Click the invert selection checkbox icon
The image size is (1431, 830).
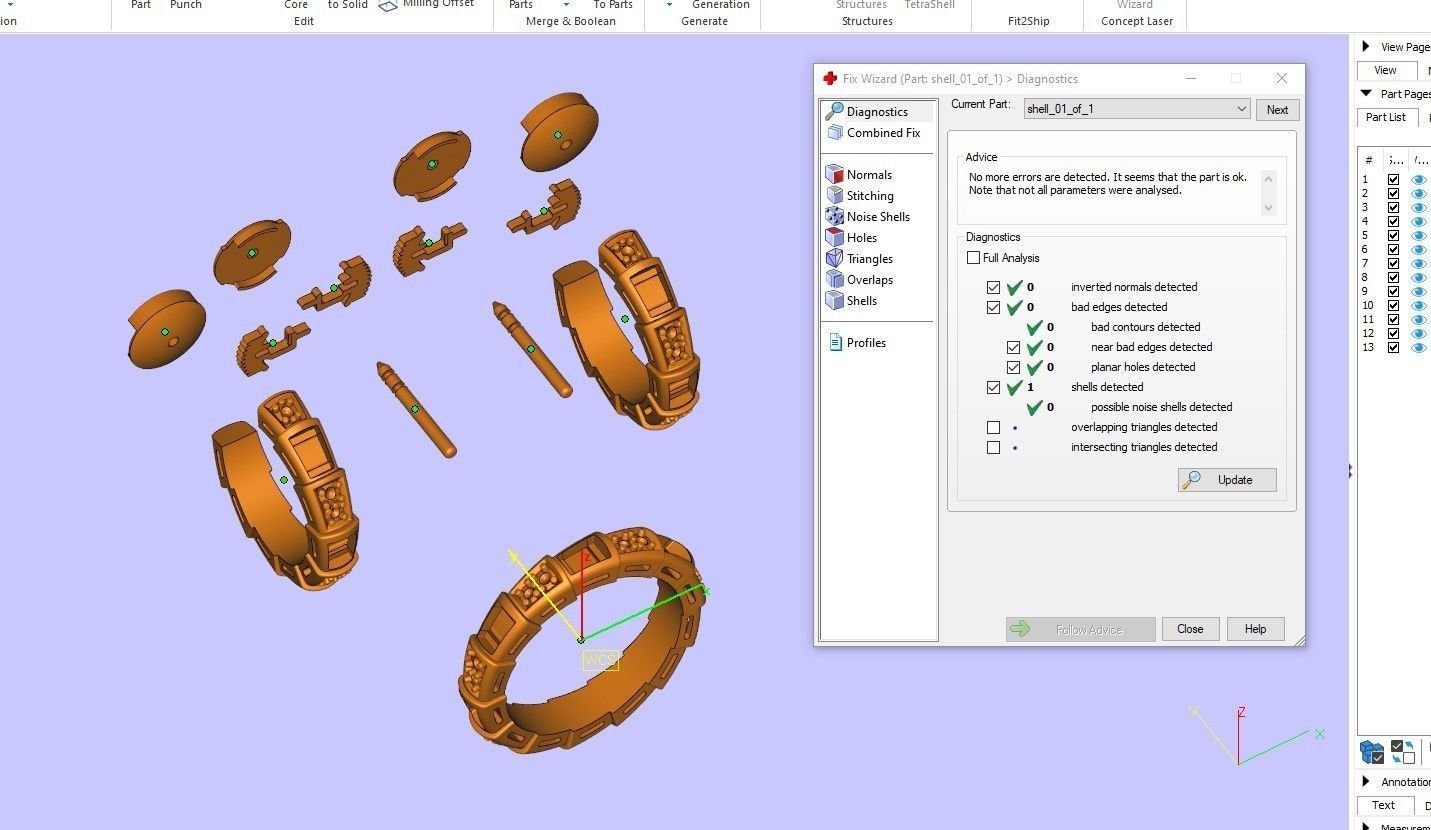click(1403, 751)
